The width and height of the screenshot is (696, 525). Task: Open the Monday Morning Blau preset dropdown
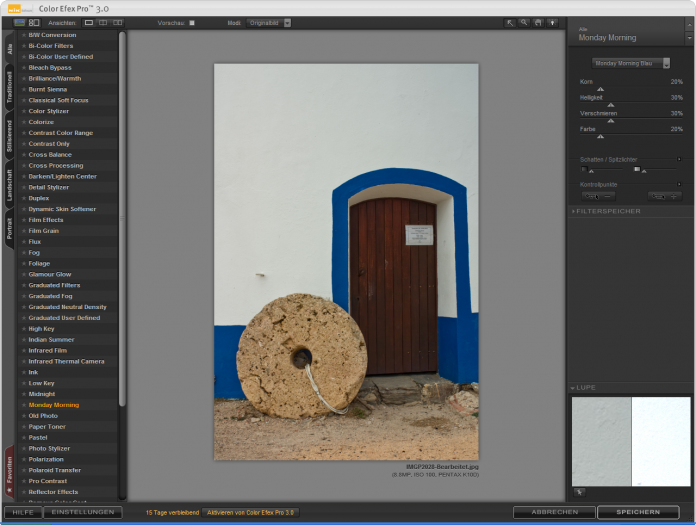point(630,63)
